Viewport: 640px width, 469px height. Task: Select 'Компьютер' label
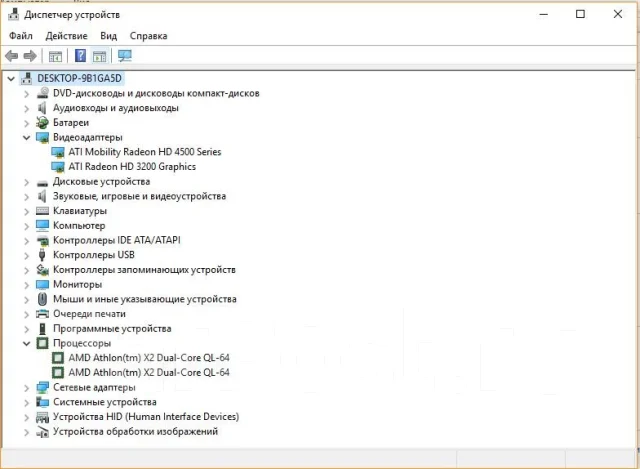coord(79,225)
